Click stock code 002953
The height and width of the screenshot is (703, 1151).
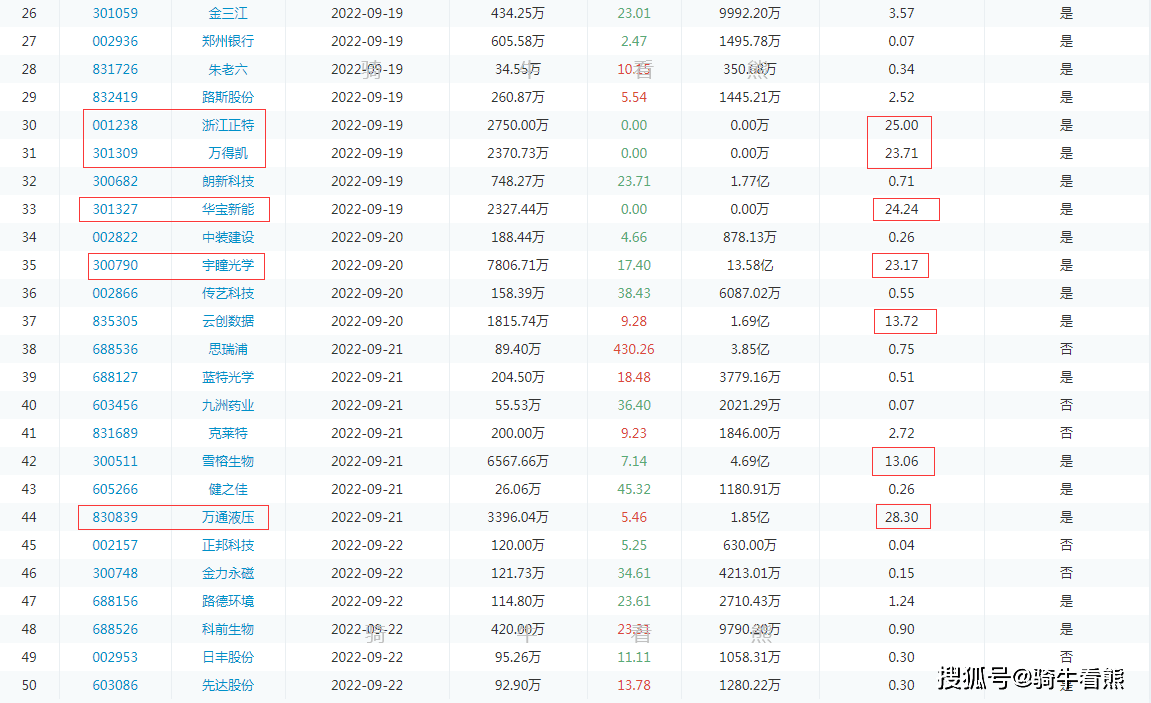tap(115, 657)
